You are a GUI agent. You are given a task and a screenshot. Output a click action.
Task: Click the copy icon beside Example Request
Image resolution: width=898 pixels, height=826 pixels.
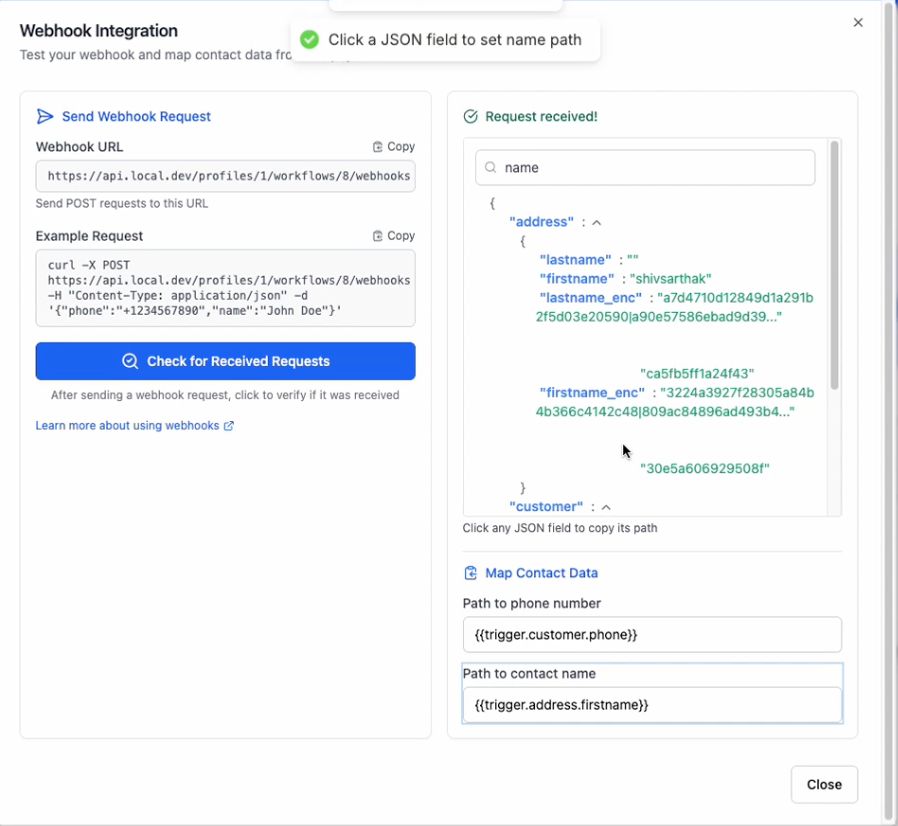[x=377, y=236]
